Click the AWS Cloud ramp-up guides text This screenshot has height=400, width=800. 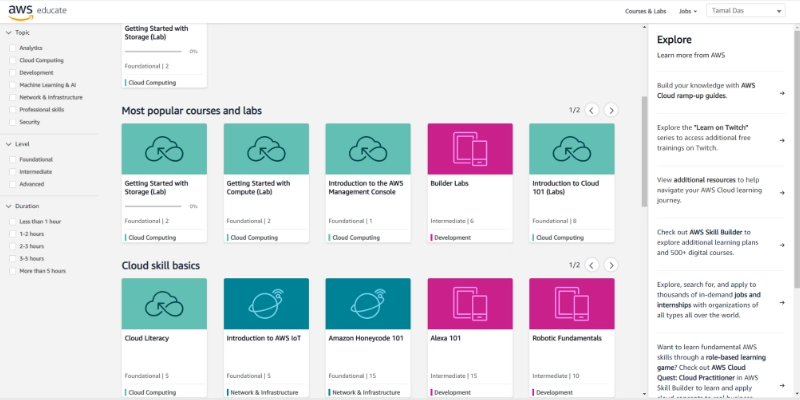[706, 91]
